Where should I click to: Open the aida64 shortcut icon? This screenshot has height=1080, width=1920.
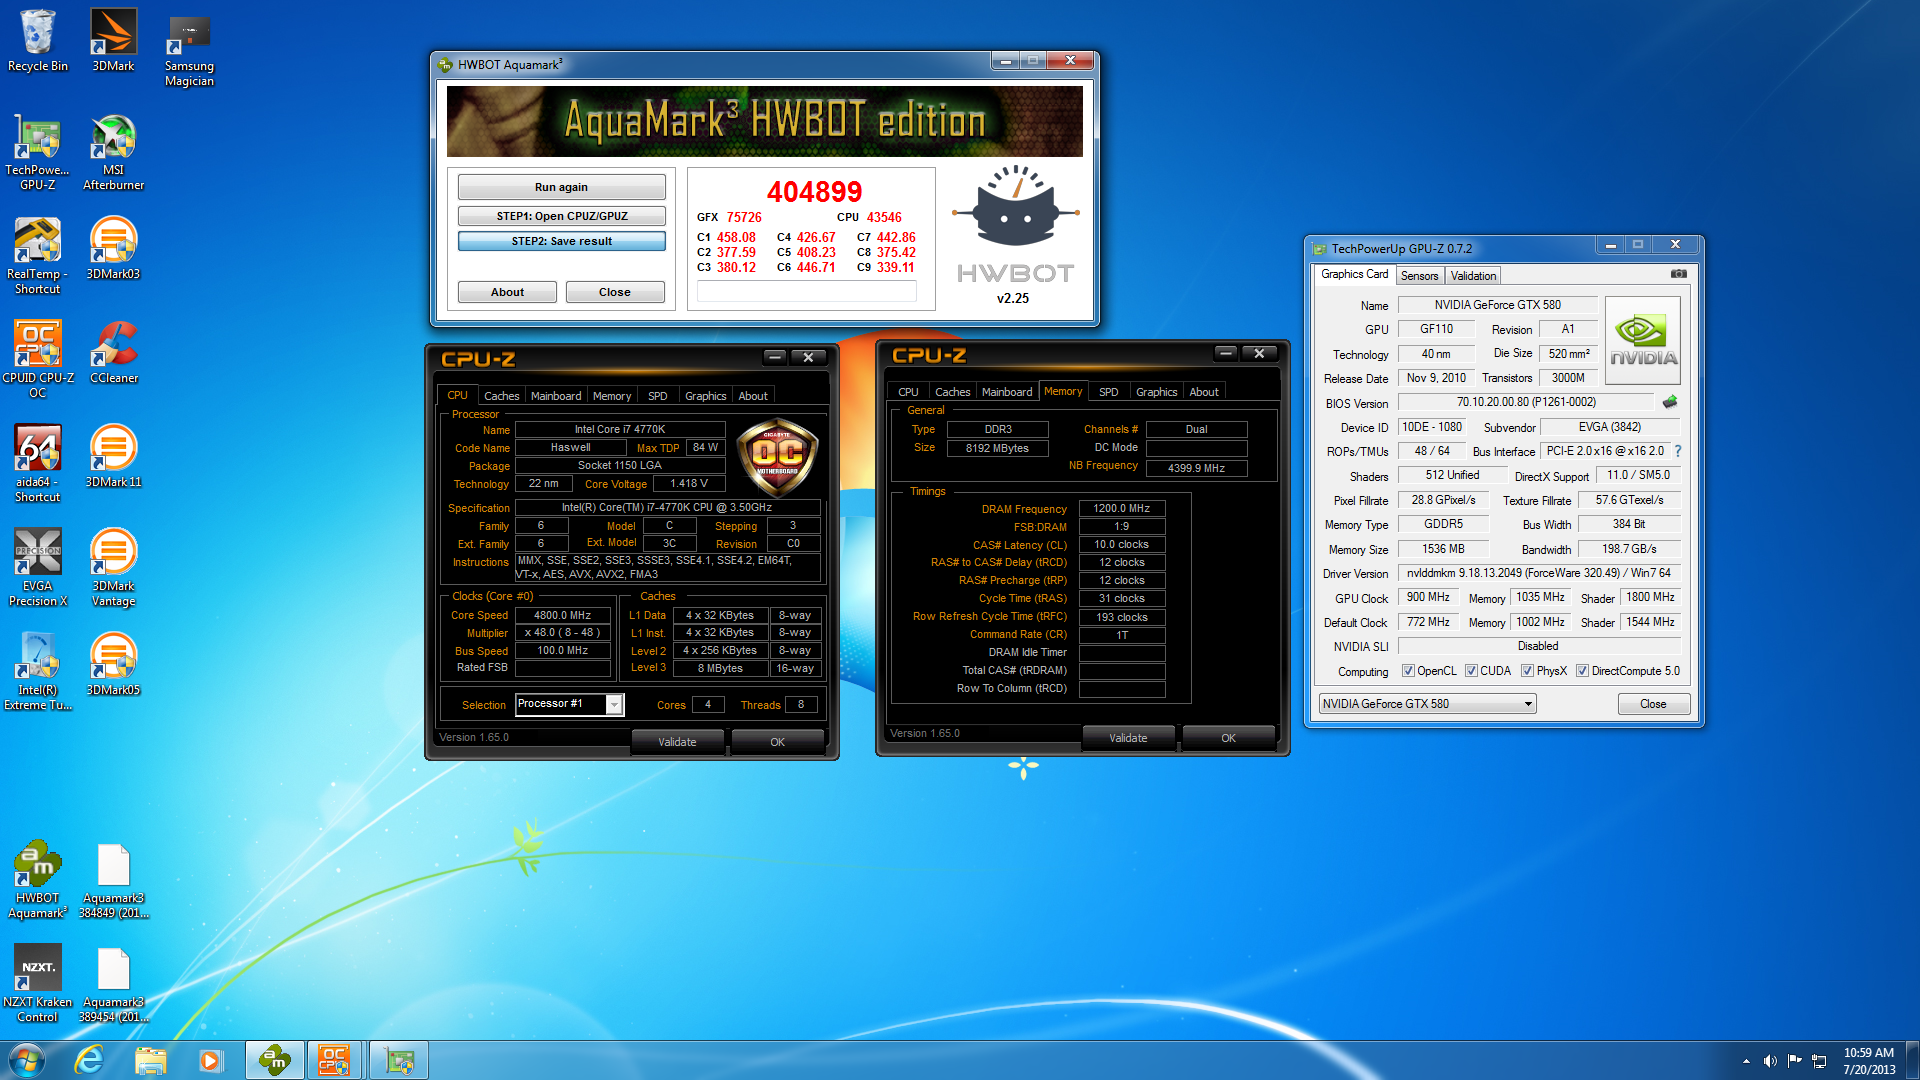pos(38,464)
